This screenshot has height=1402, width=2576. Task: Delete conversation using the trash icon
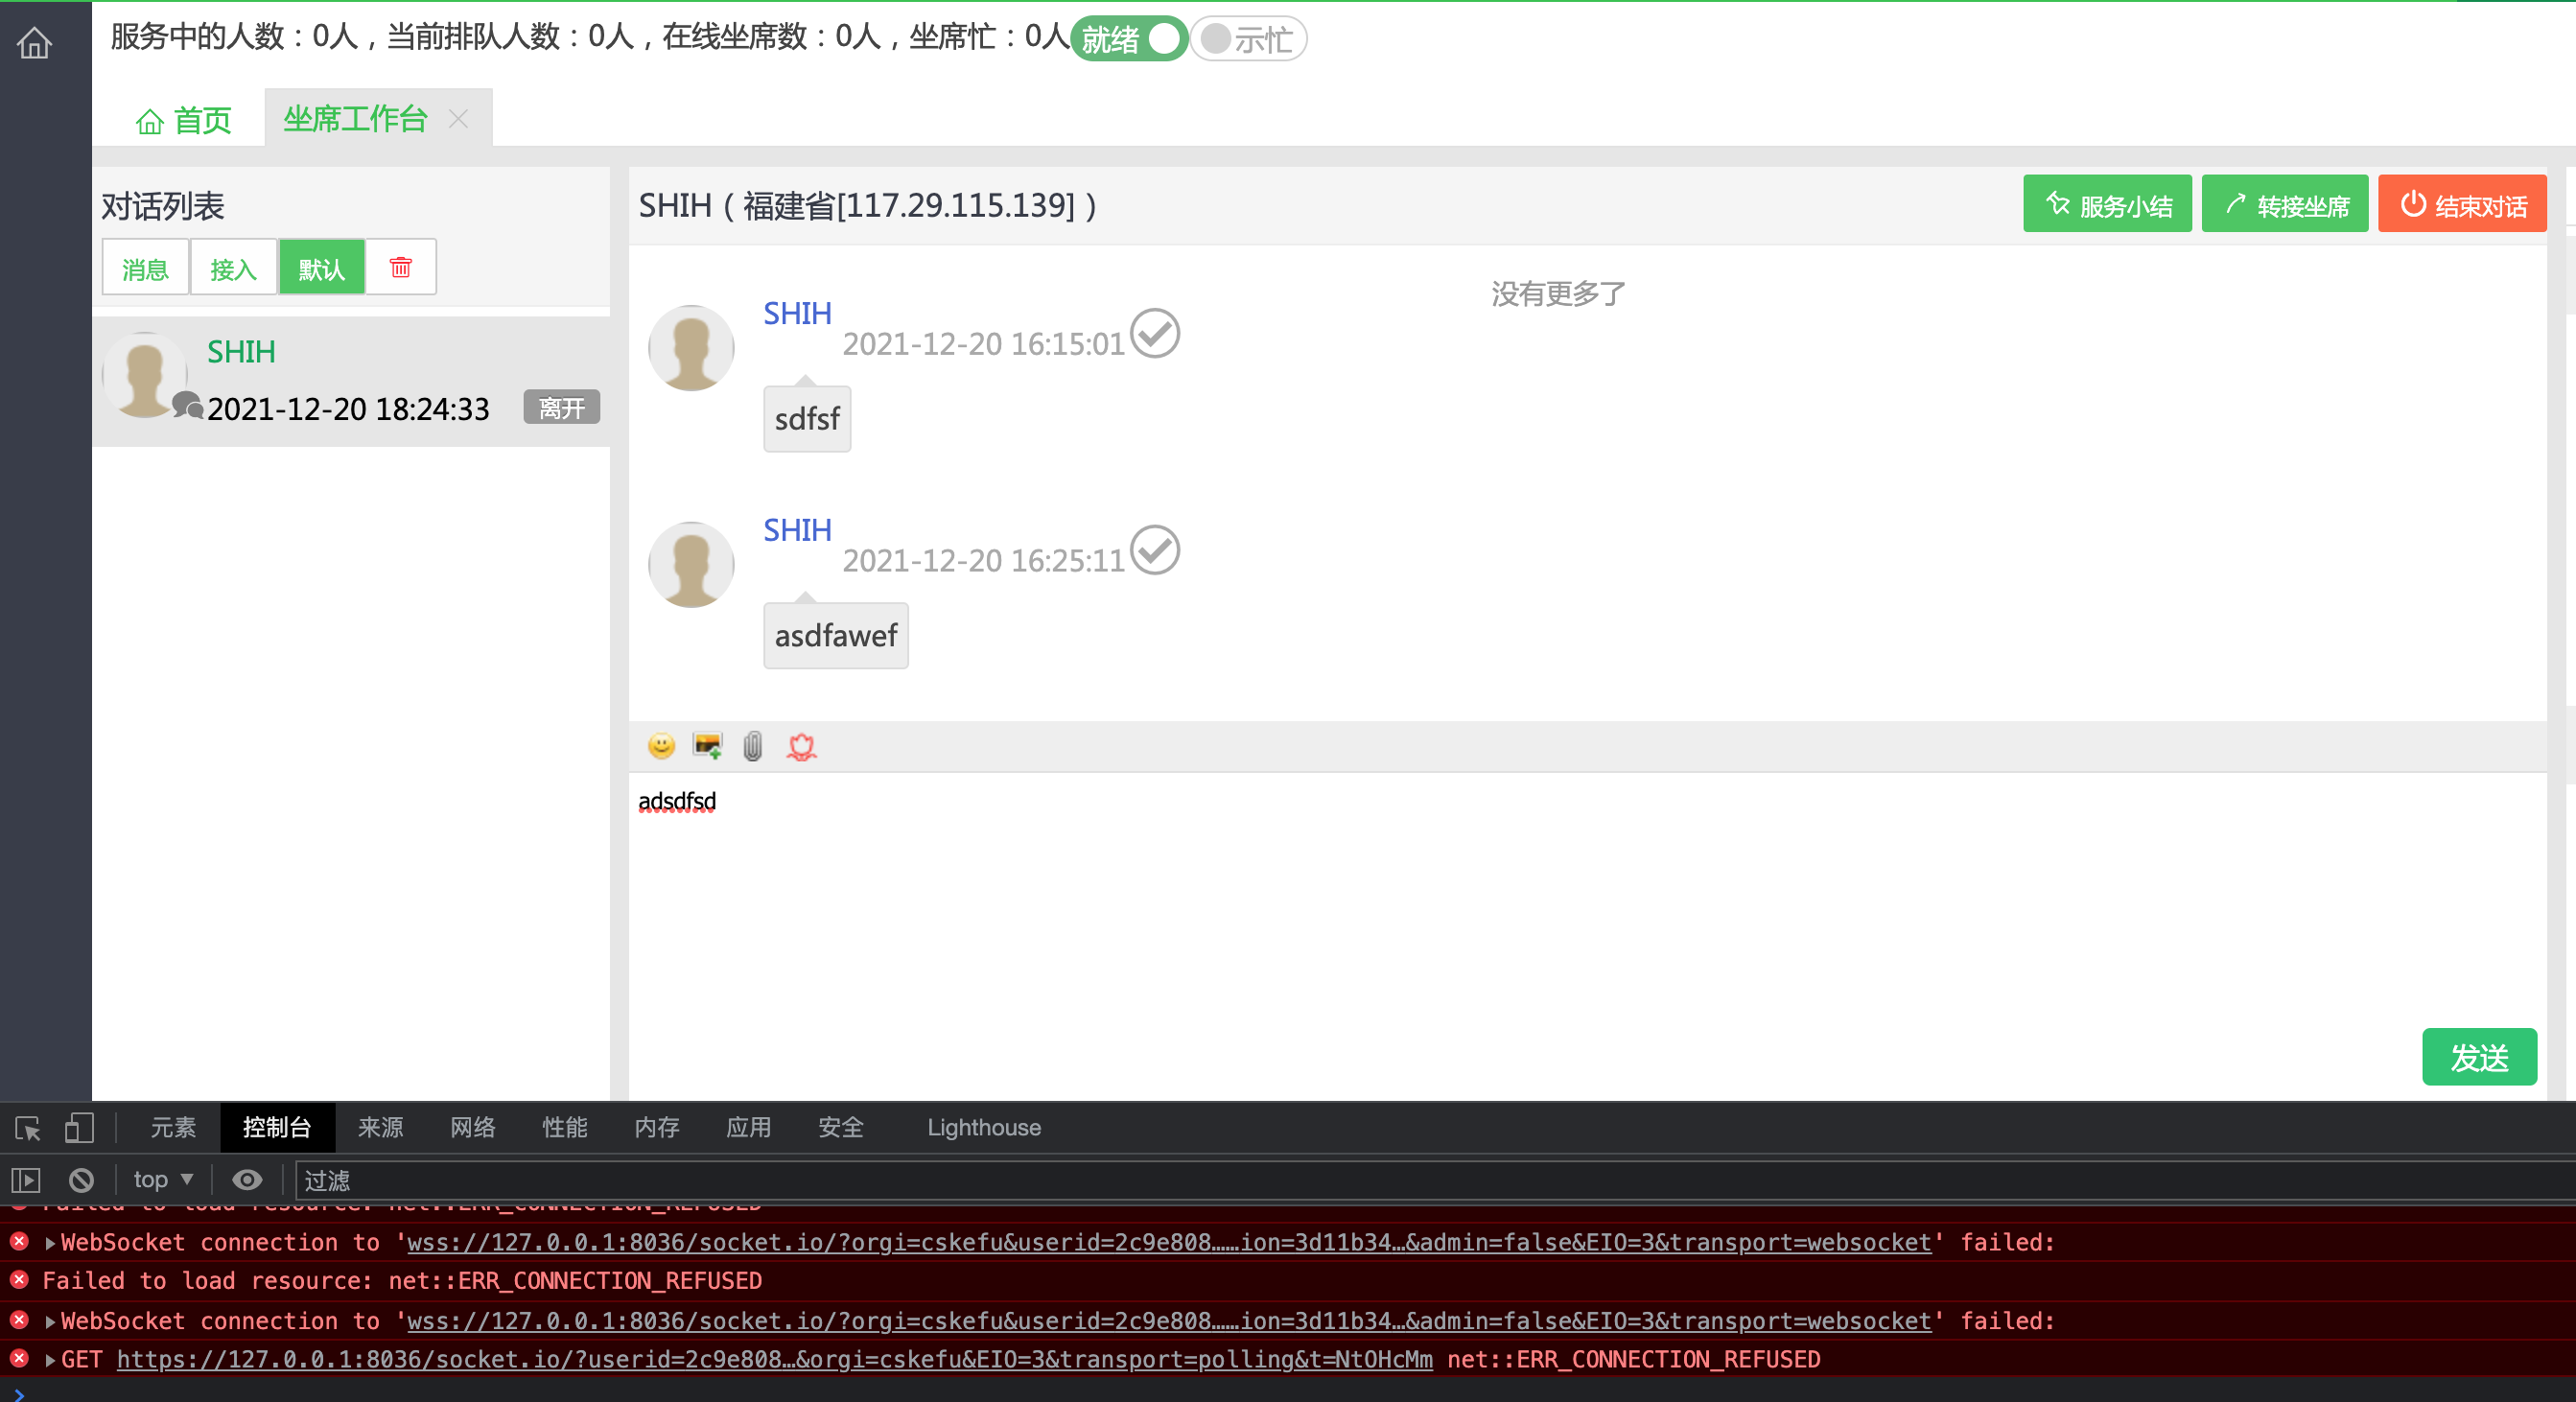[x=400, y=267]
